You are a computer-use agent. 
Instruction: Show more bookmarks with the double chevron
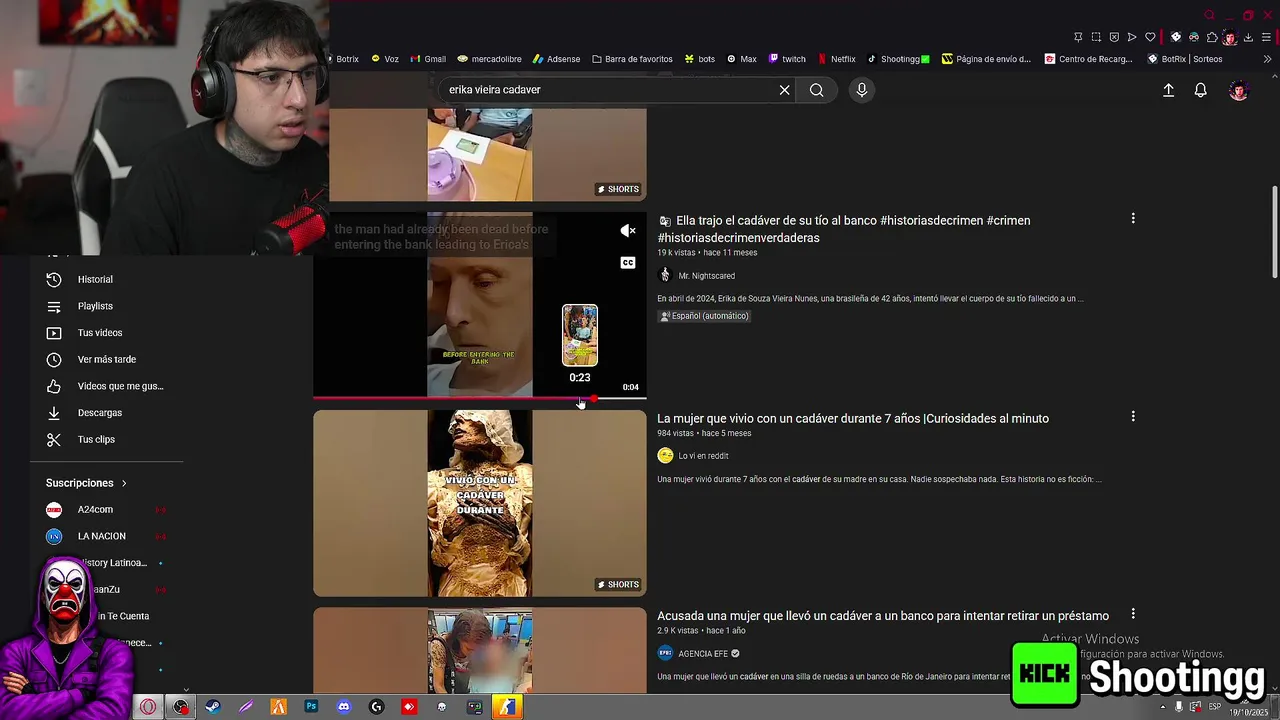pyautogui.click(x=1267, y=59)
